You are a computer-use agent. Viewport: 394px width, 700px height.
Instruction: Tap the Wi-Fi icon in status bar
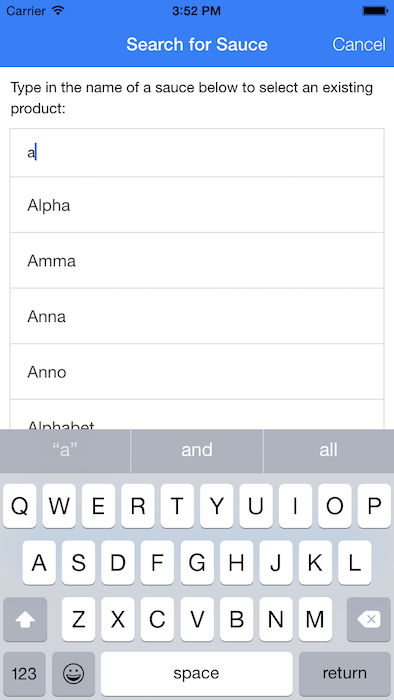[58, 10]
